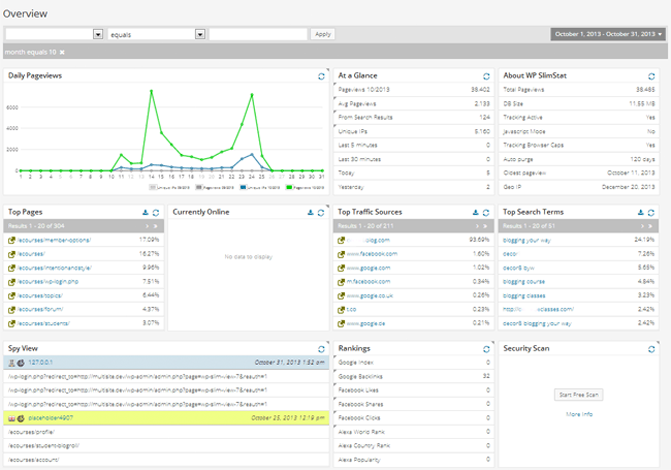
Task: Export the Top Traffic Sources data
Action: tap(475, 212)
